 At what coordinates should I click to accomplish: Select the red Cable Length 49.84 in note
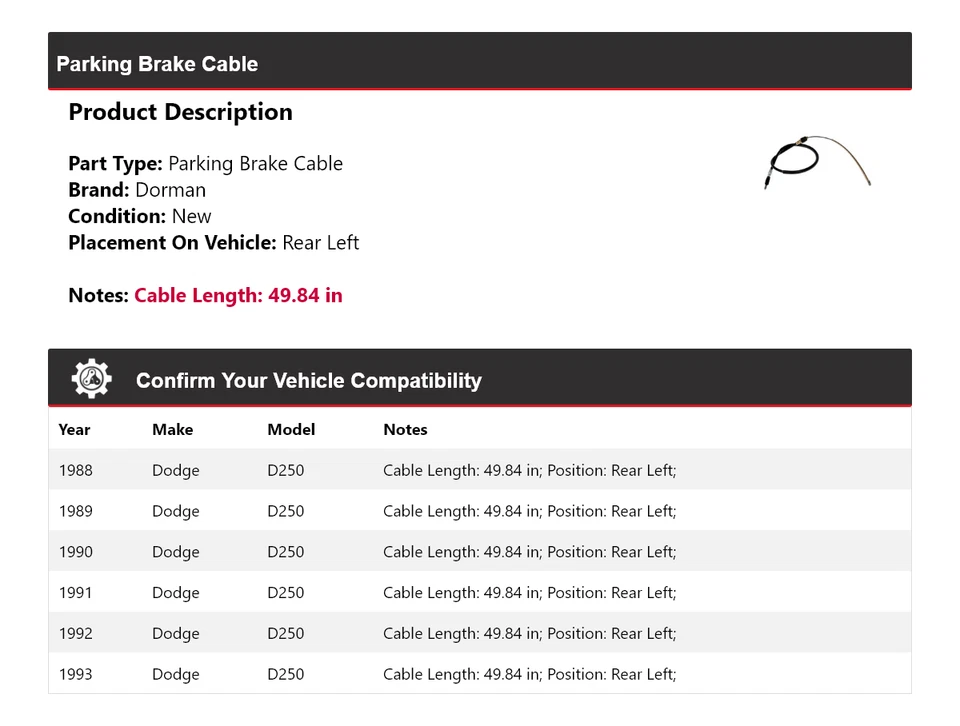(x=238, y=295)
